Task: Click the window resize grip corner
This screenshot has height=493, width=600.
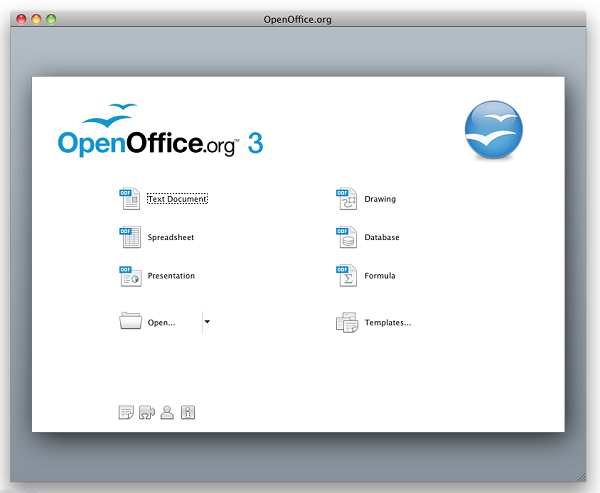Action: coord(581,477)
